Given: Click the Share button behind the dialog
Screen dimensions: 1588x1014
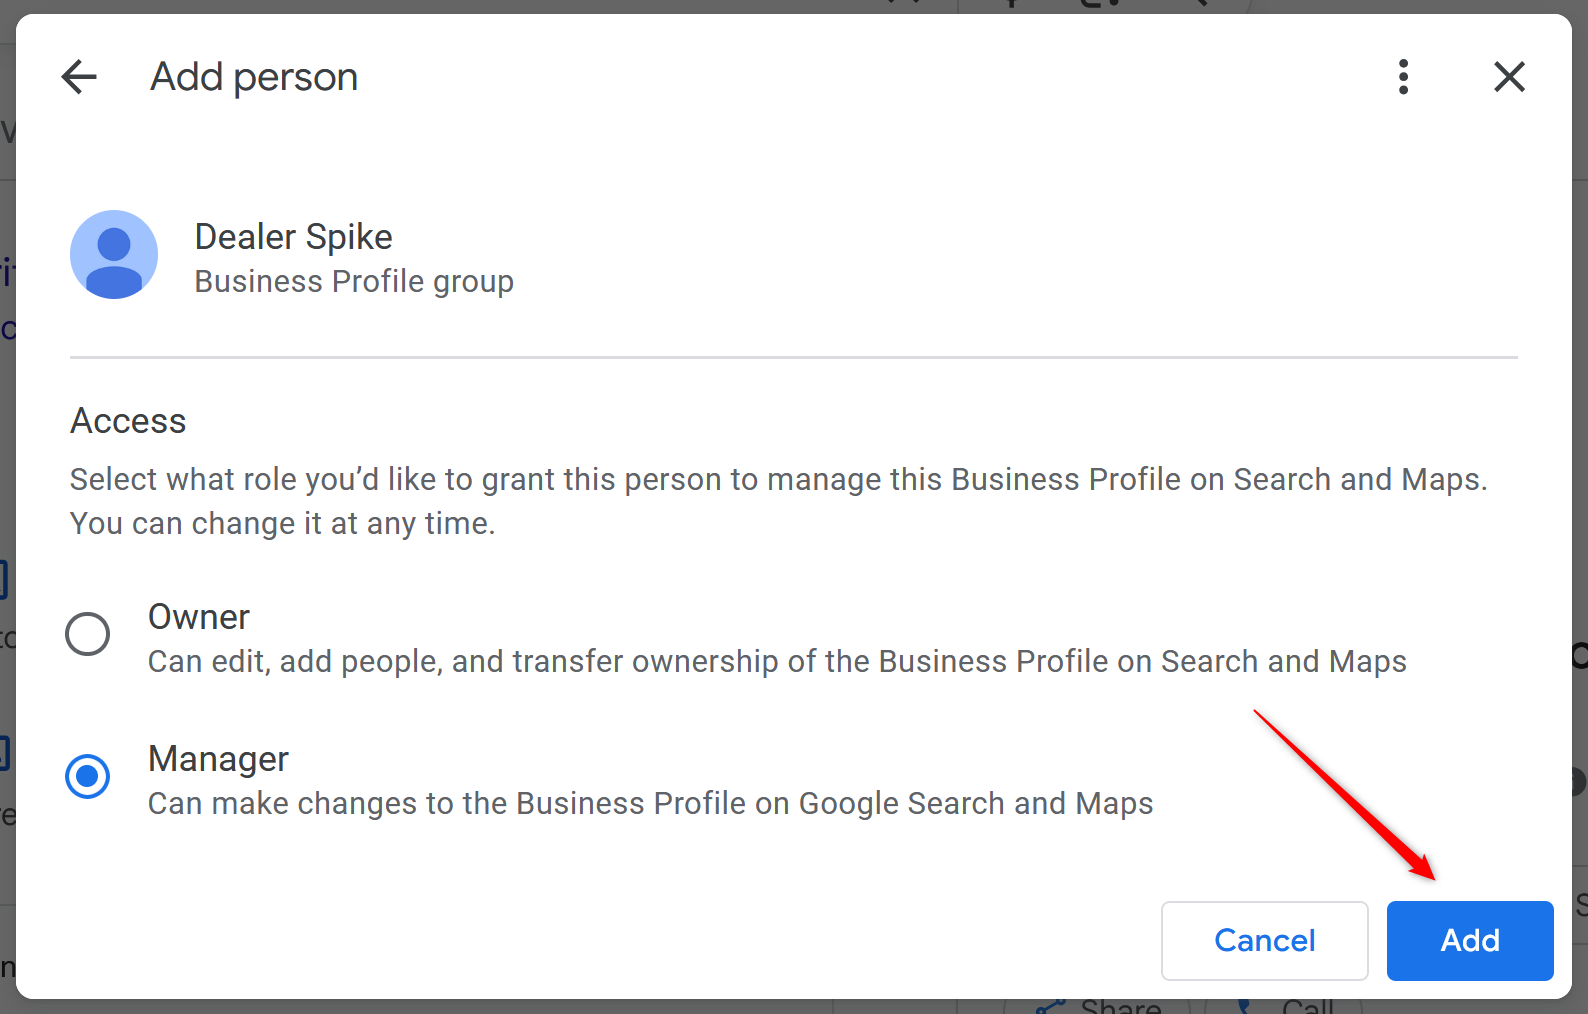Looking at the screenshot, I should coord(1118,1006).
